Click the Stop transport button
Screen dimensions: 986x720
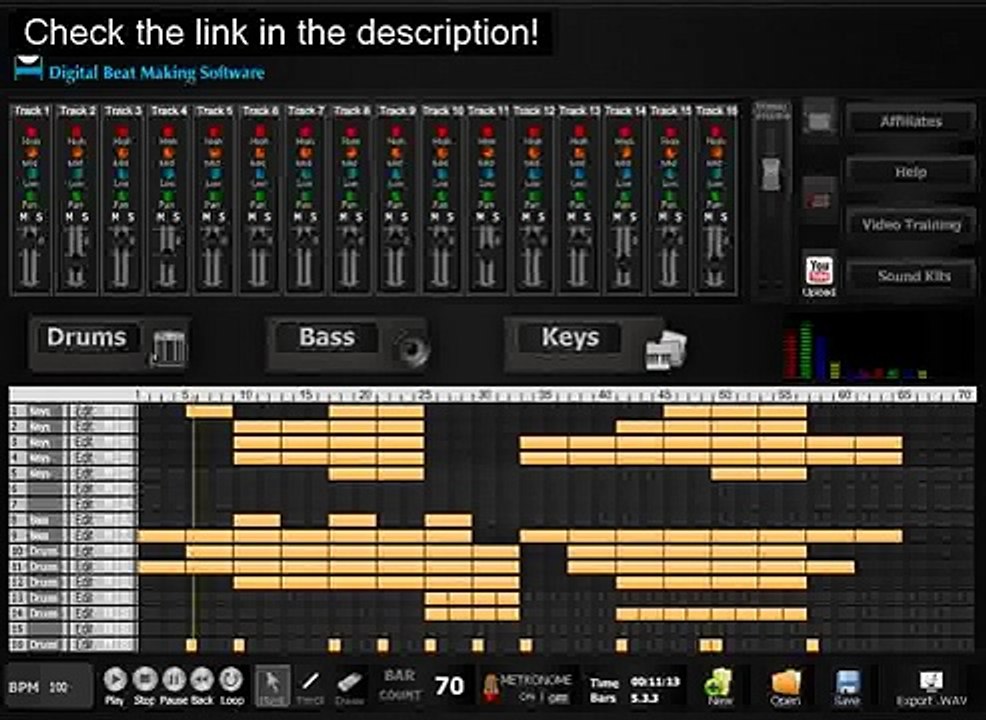point(145,680)
